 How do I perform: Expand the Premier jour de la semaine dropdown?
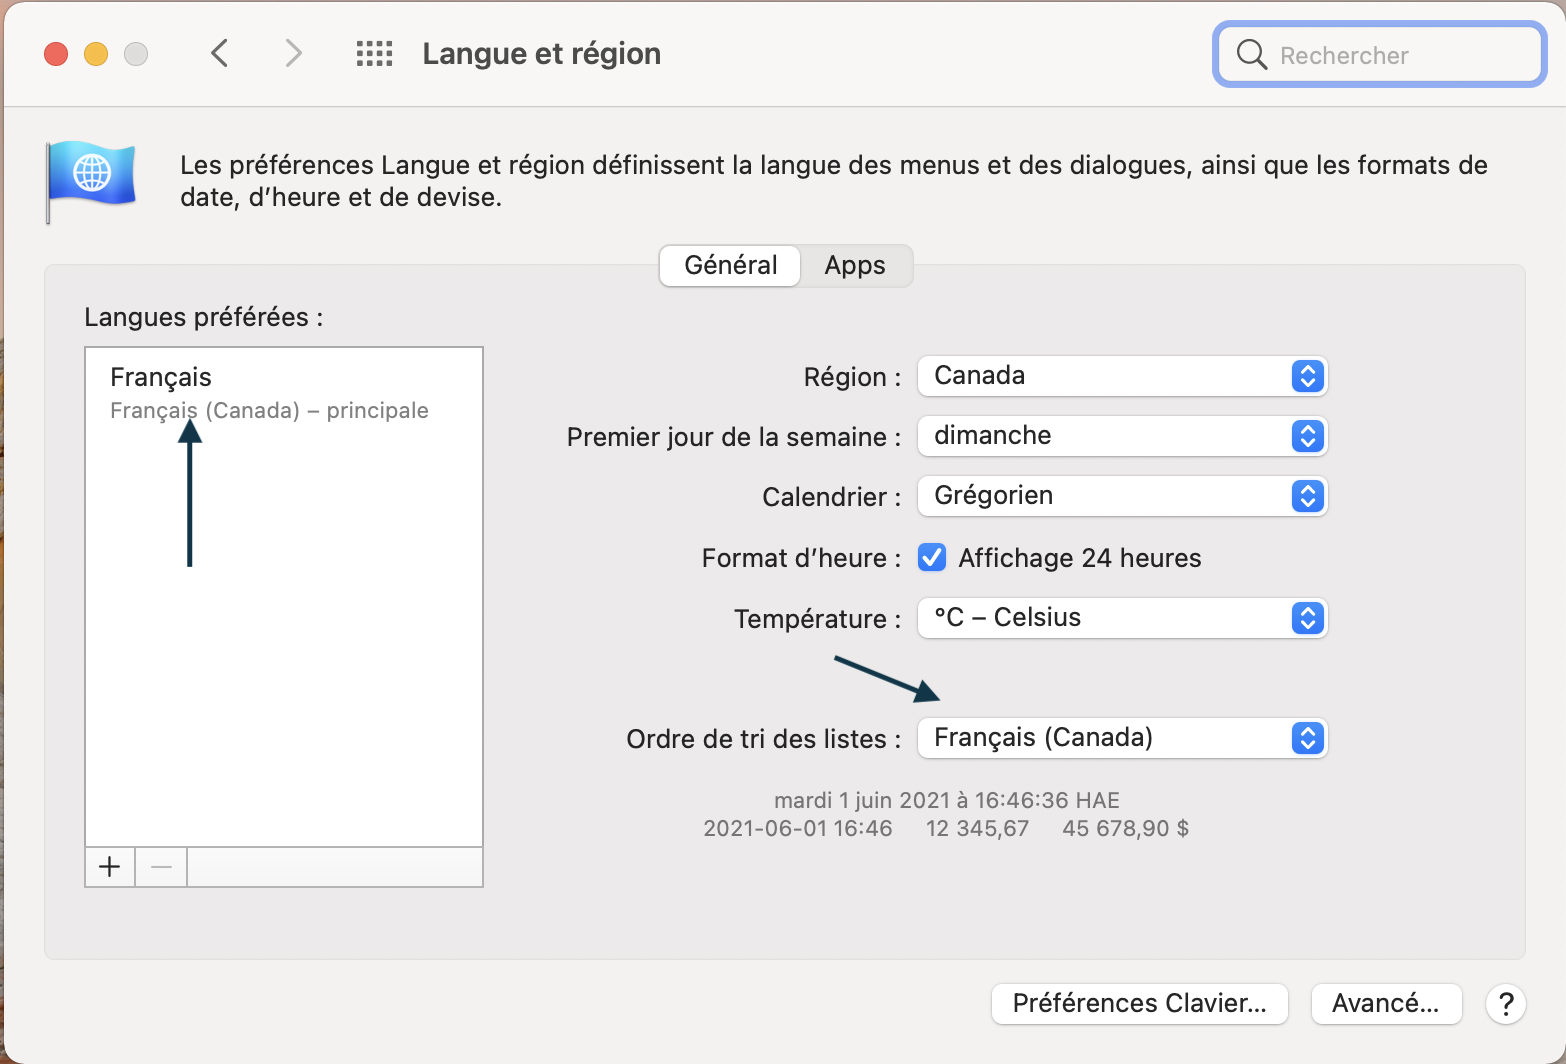tap(1122, 436)
